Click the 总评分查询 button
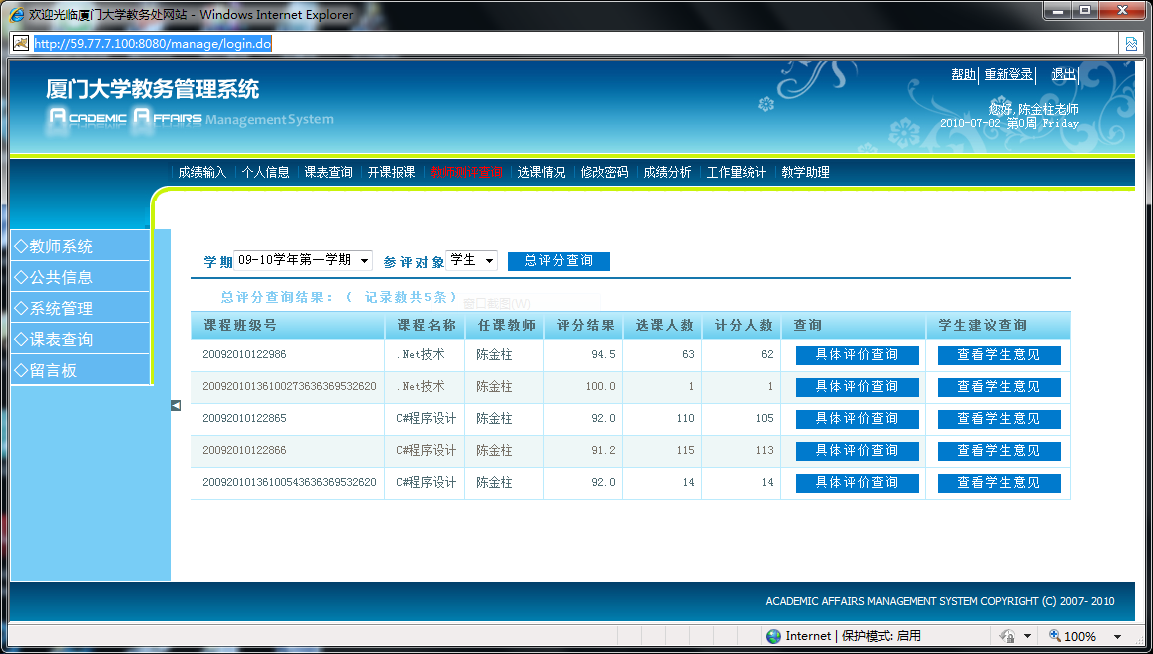The height and width of the screenshot is (654, 1153). point(558,261)
